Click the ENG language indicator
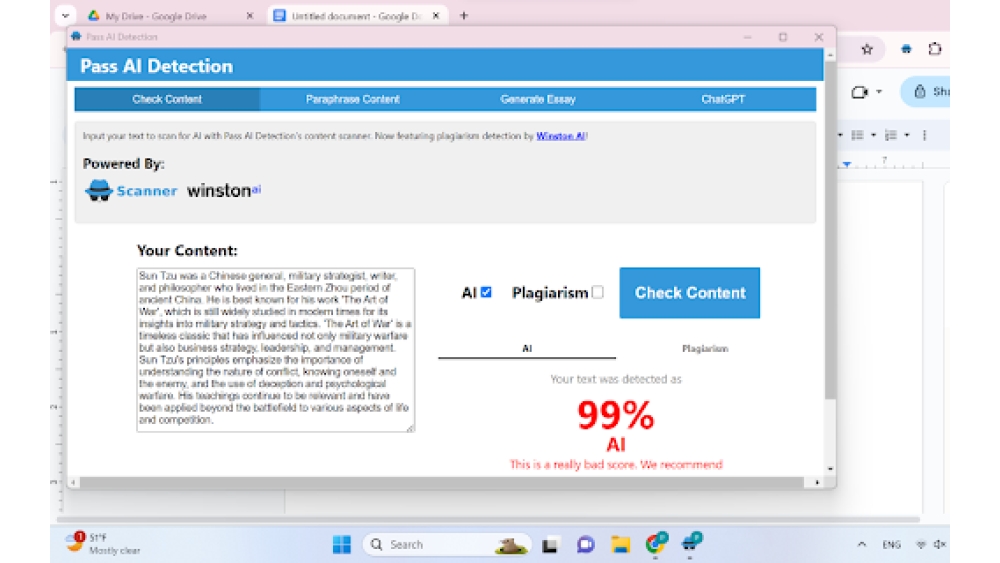1000x563 pixels. pos(891,545)
